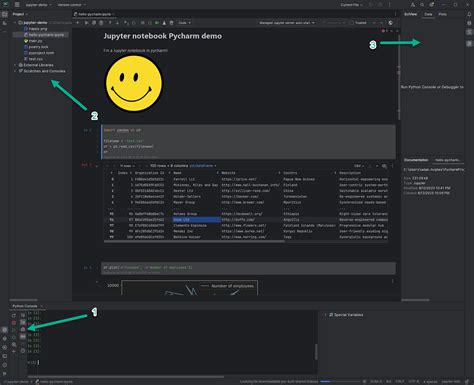The image size is (474, 385).
Task: Switch to hello-pycharm tab in documentation pane
Action: pyautogui.click(x=448, y=160)
